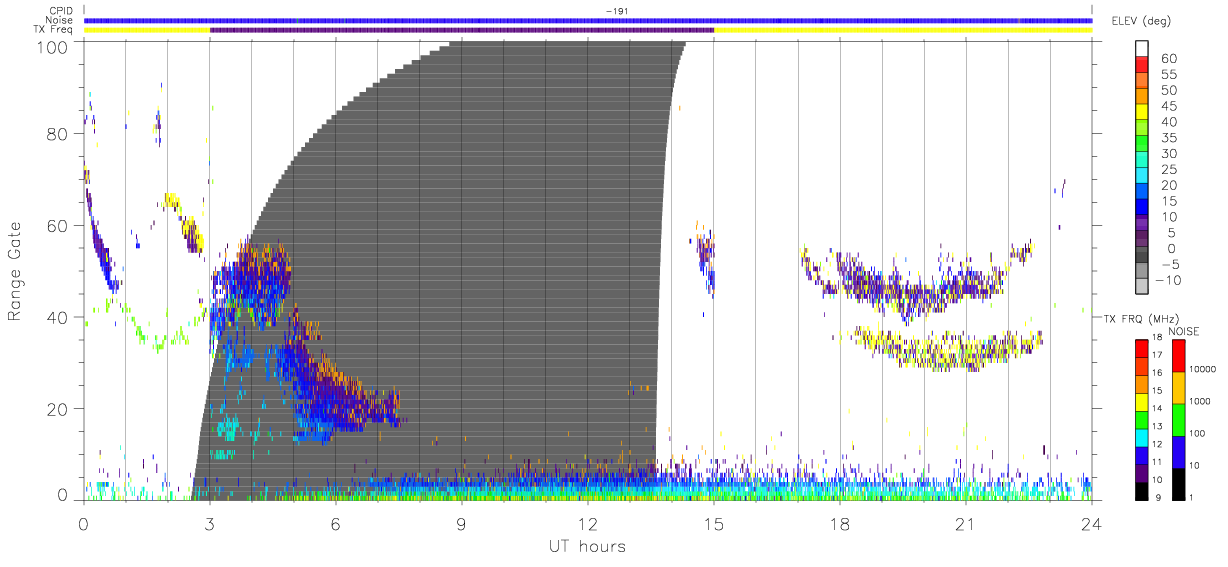Click the ELEV (deg) legend title

coord(1142,21)
